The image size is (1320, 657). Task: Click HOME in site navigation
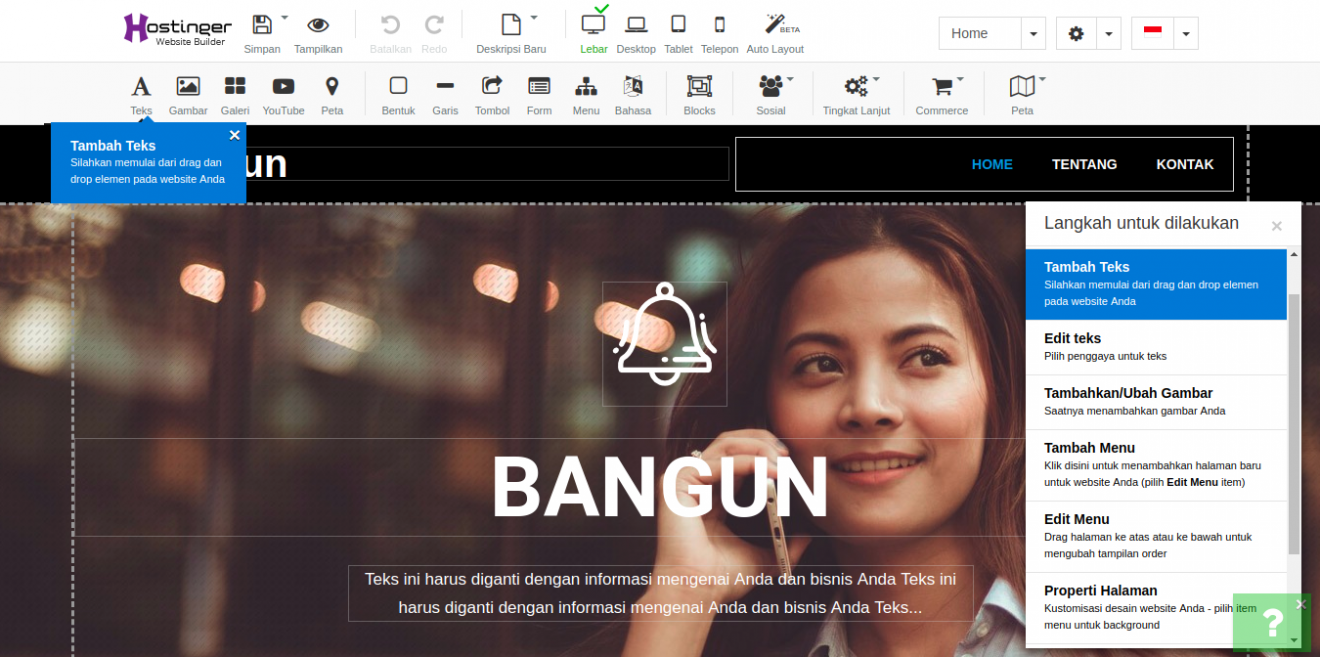click(992, 164)
